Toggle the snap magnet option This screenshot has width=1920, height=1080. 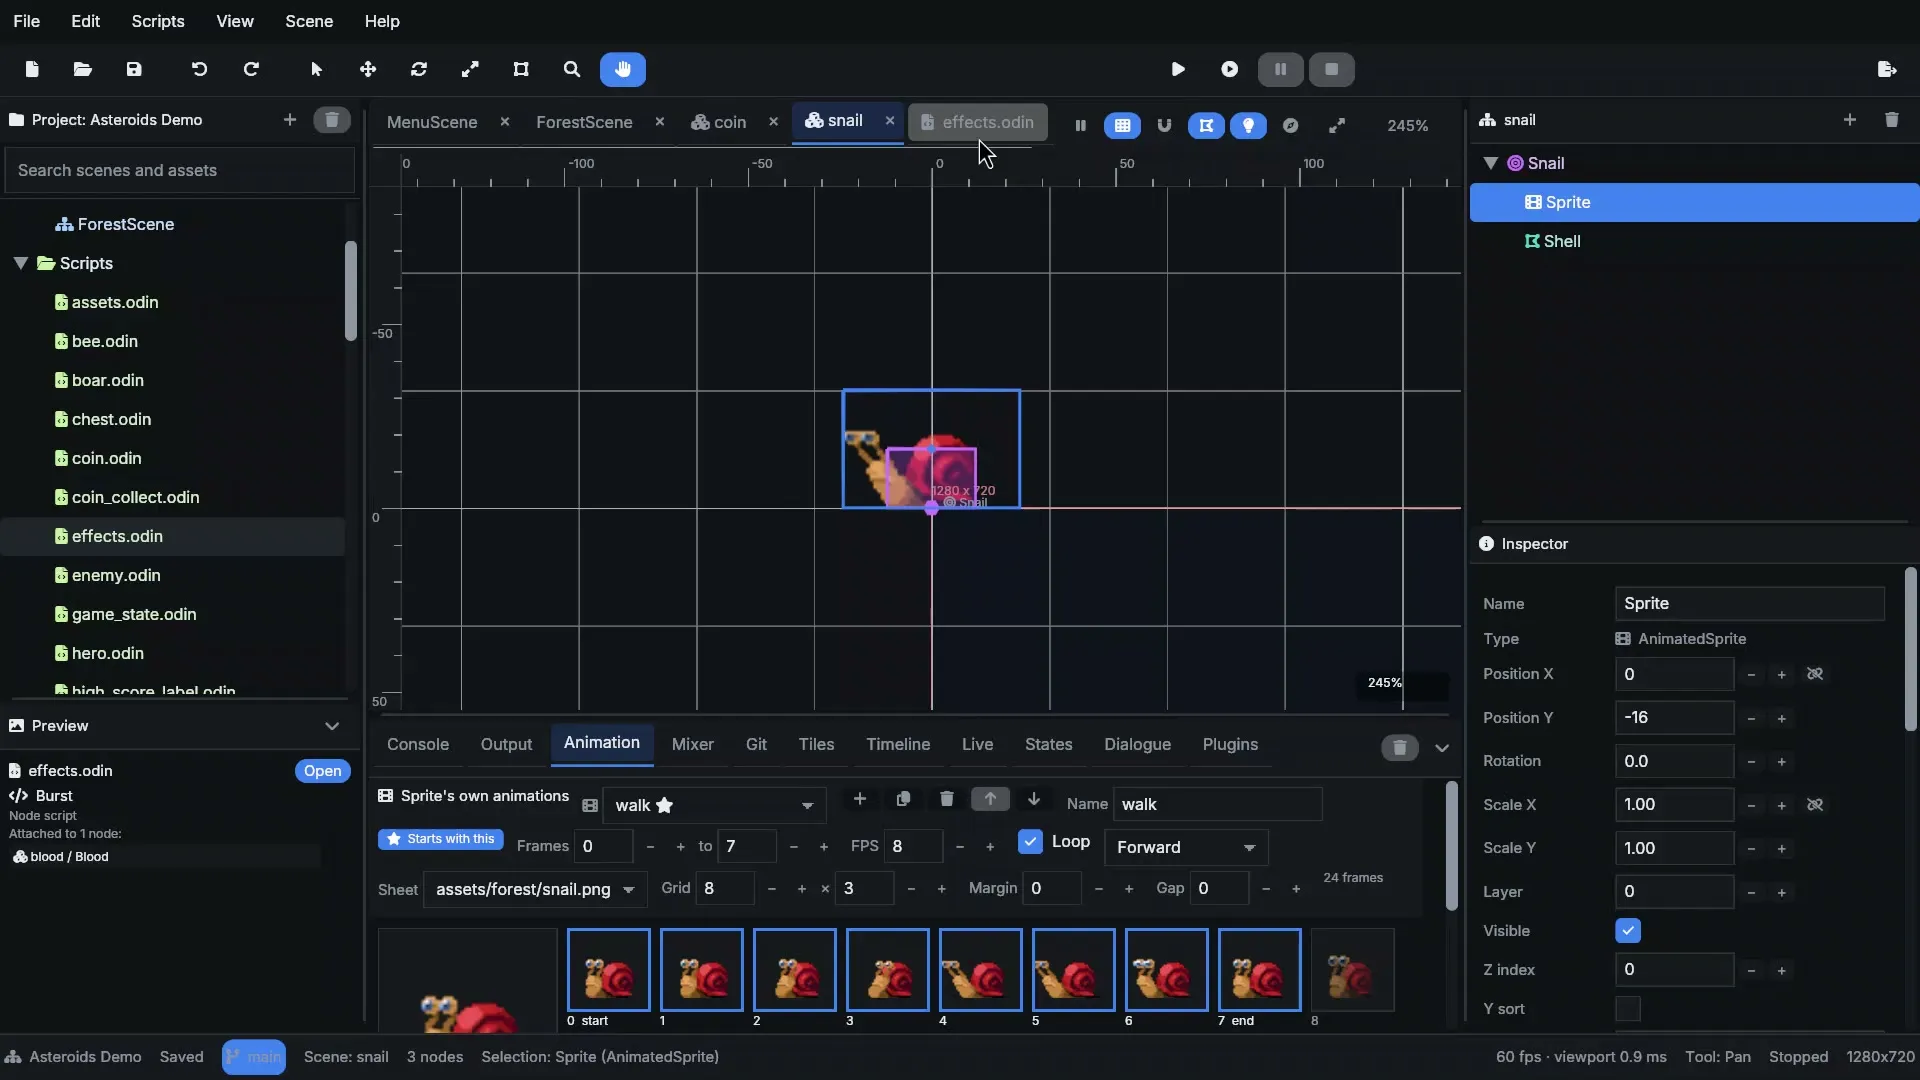(1164, 125)
